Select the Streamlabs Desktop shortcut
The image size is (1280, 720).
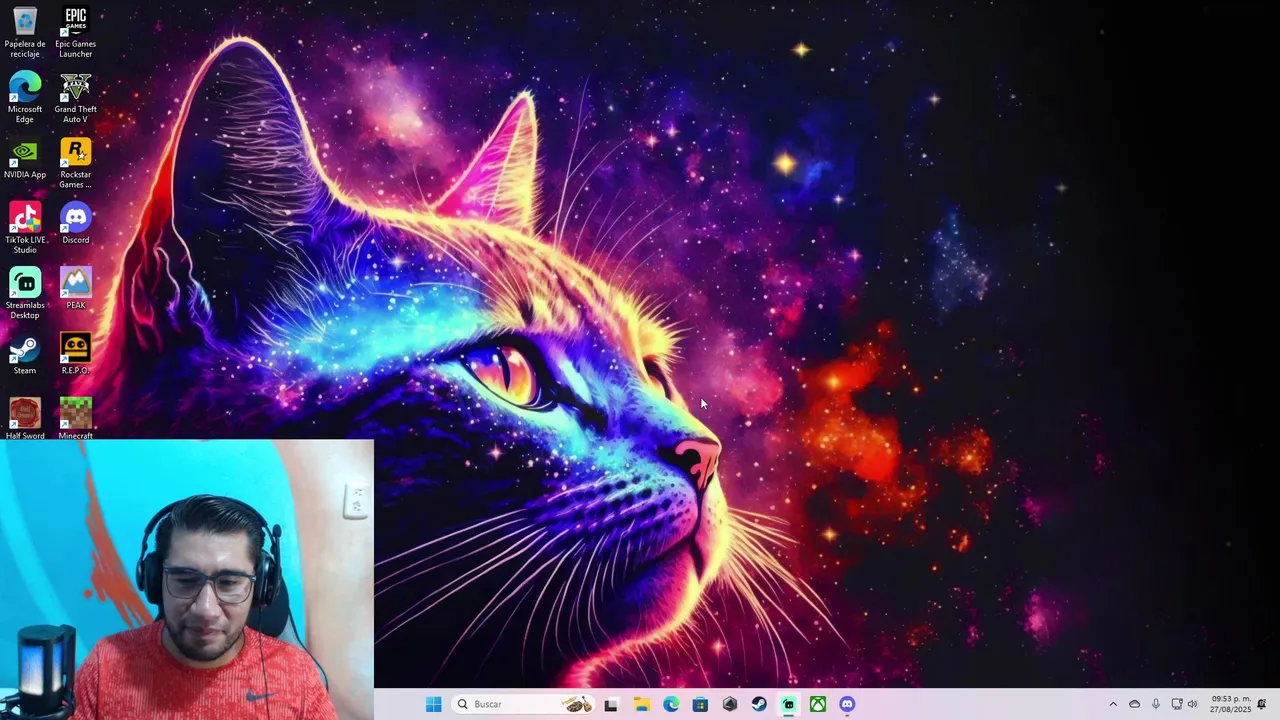pyautogui.click(x=25, y=293)
